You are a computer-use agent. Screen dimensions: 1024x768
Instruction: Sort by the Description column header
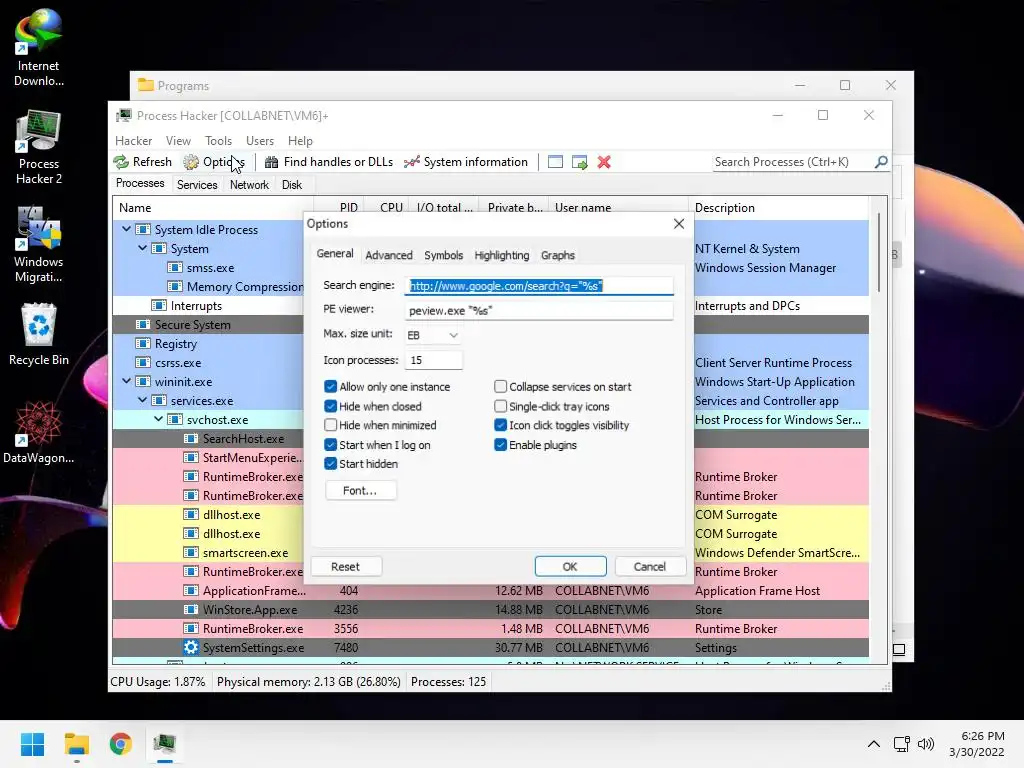[780, 208]
